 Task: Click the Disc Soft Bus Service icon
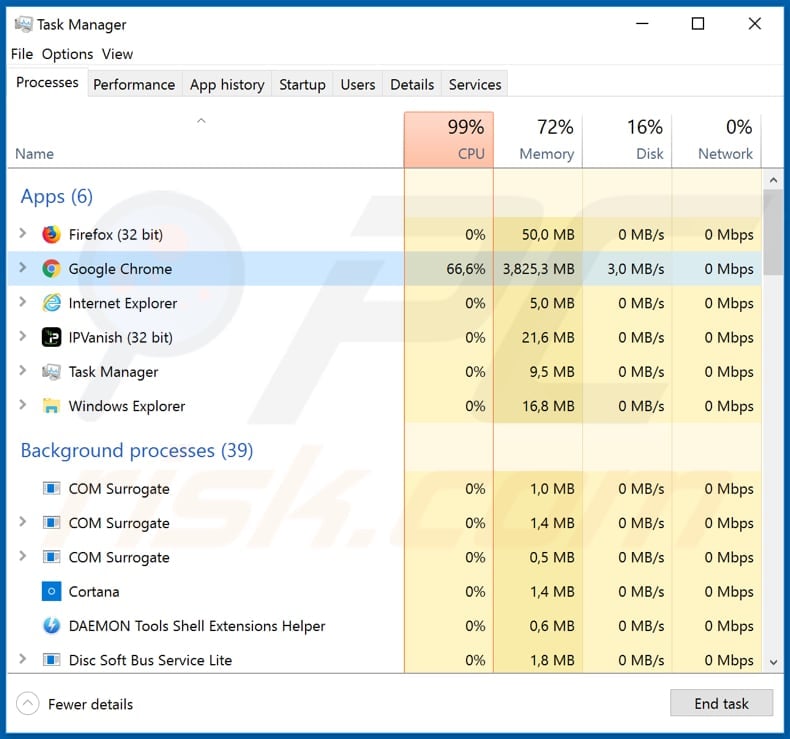coord(51,660)
